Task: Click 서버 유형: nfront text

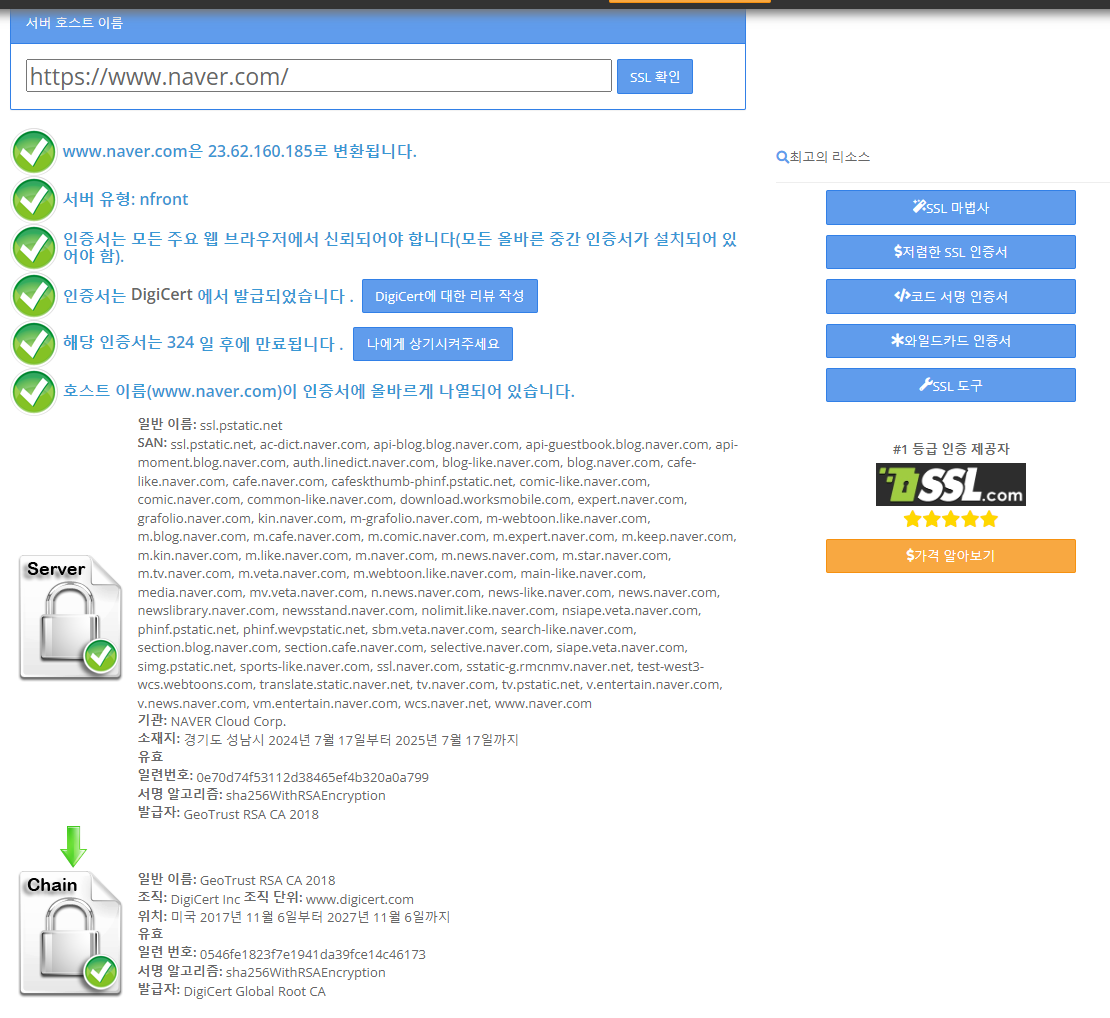Action: click(x=125, y=200)
